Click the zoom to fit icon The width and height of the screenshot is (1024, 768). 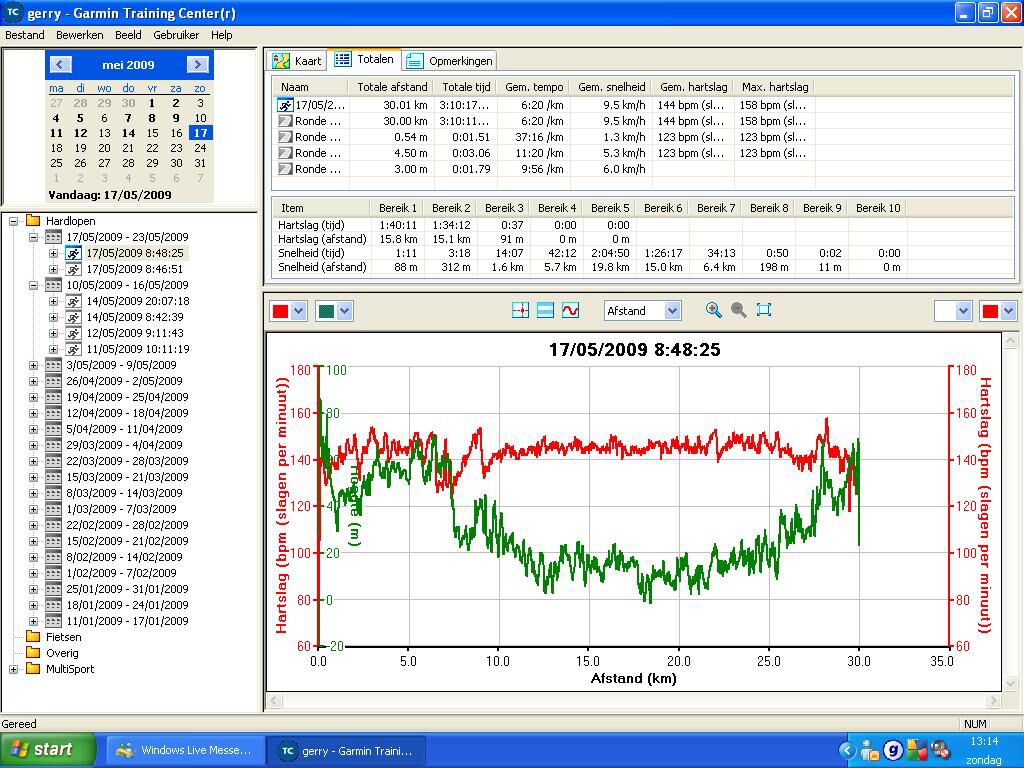point(763,310)
